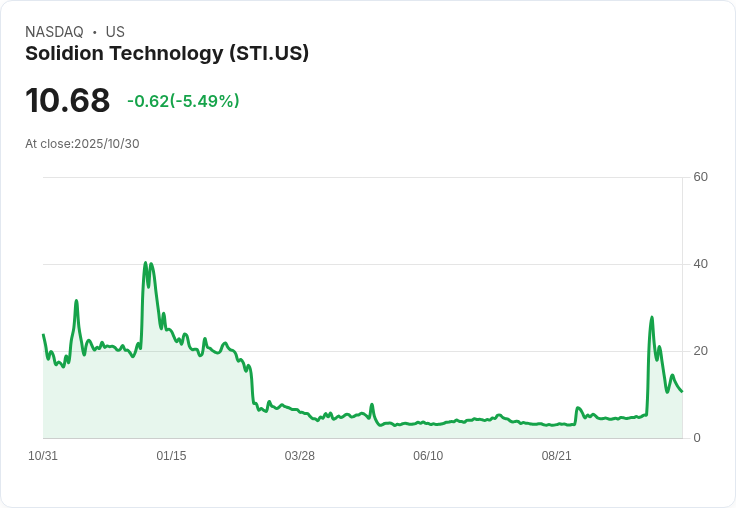Select the 01/15 date axis label
736x508 pixels.
[171, 456]
